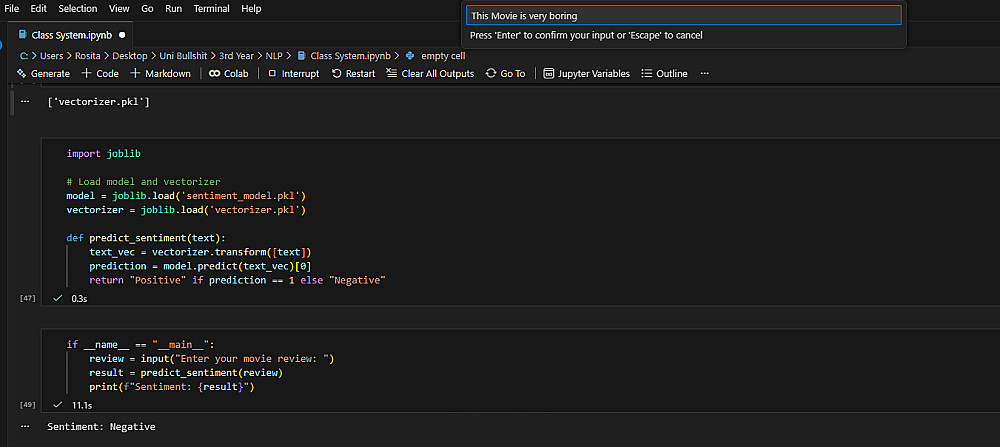Open output options beside 'Sentiment: Negative'
The image size is (1000, 447).
coord(25,426)
